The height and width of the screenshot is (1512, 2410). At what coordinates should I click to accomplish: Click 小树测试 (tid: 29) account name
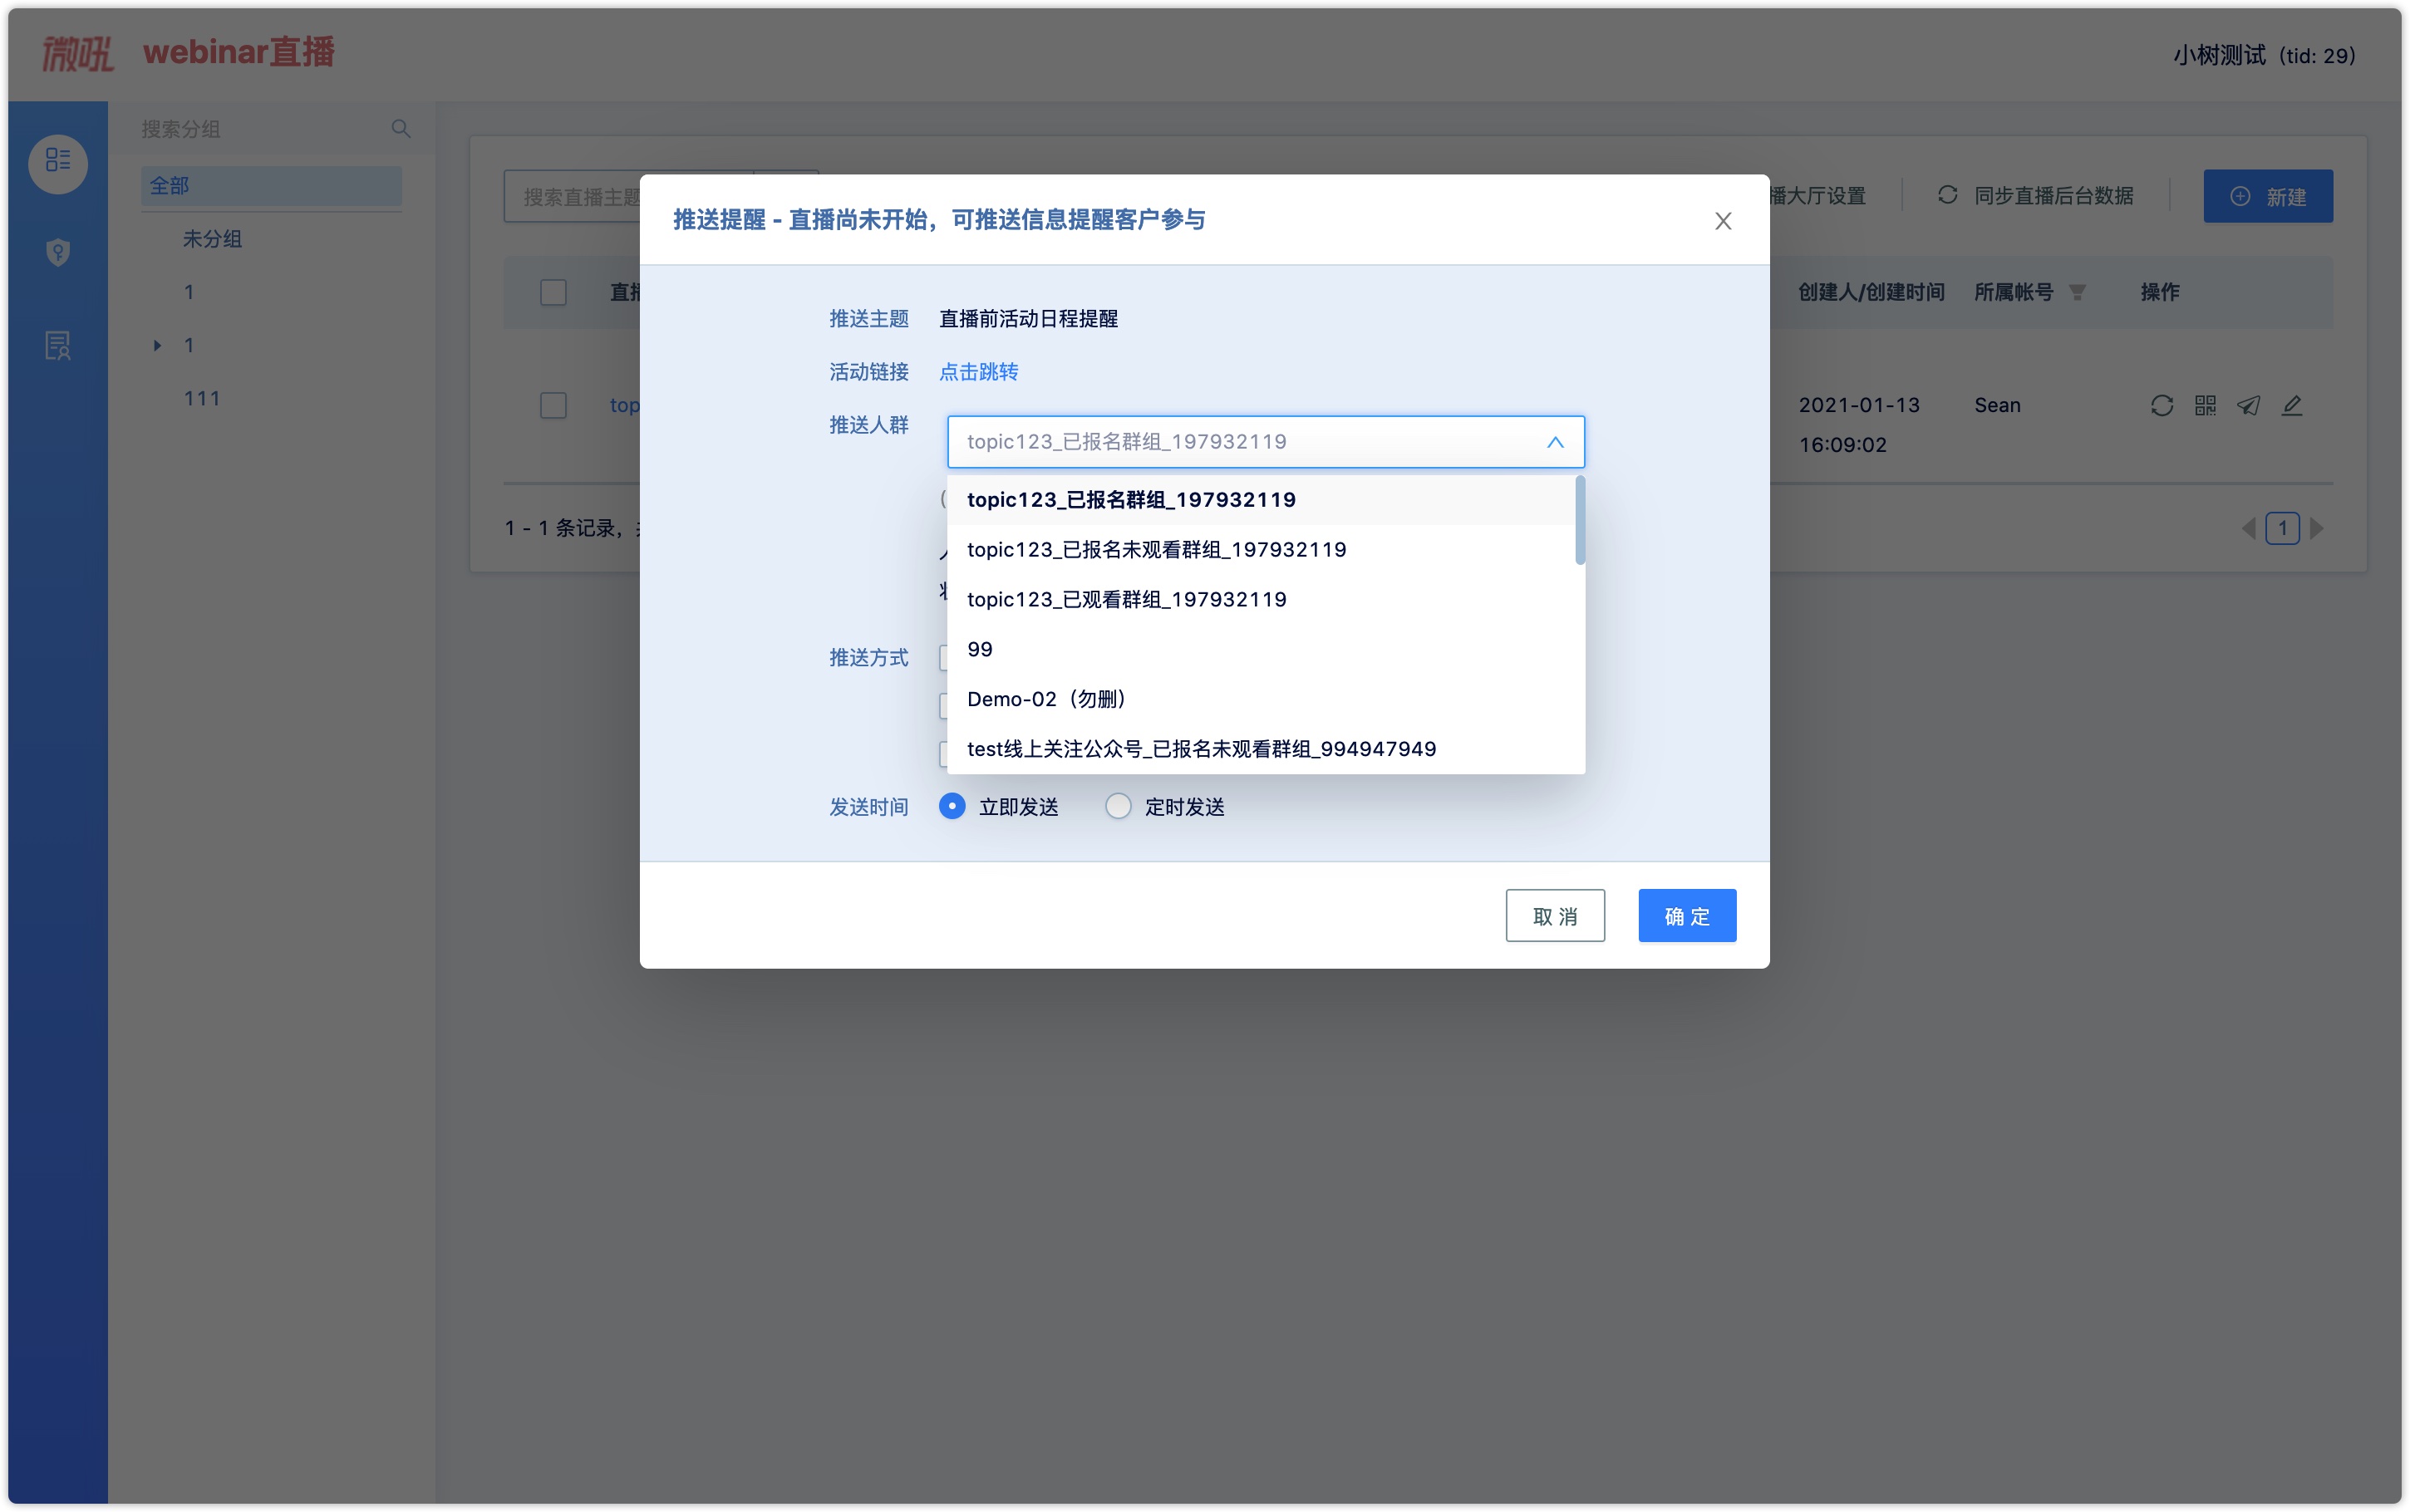click(2264, 56)
